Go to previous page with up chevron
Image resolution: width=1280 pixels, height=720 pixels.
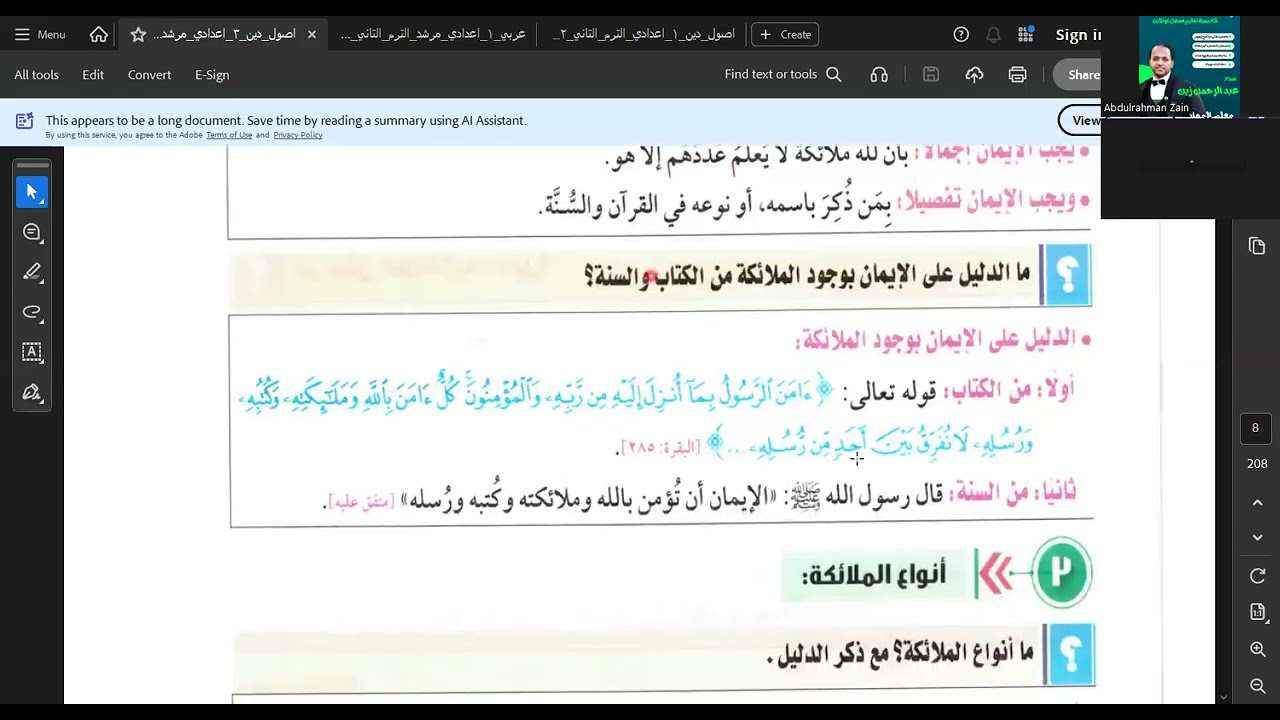[x=1258, y=503]
